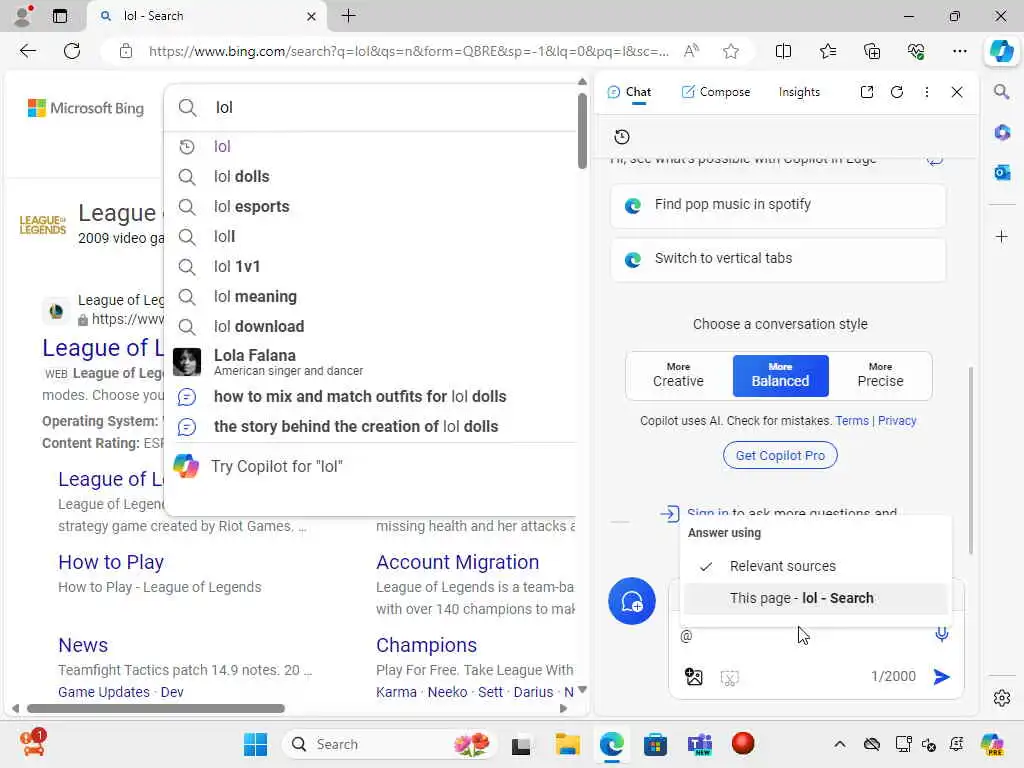This screenshot has height=768, width=1024.
Task: Add this page to favorites star
Action: point(731,51)
